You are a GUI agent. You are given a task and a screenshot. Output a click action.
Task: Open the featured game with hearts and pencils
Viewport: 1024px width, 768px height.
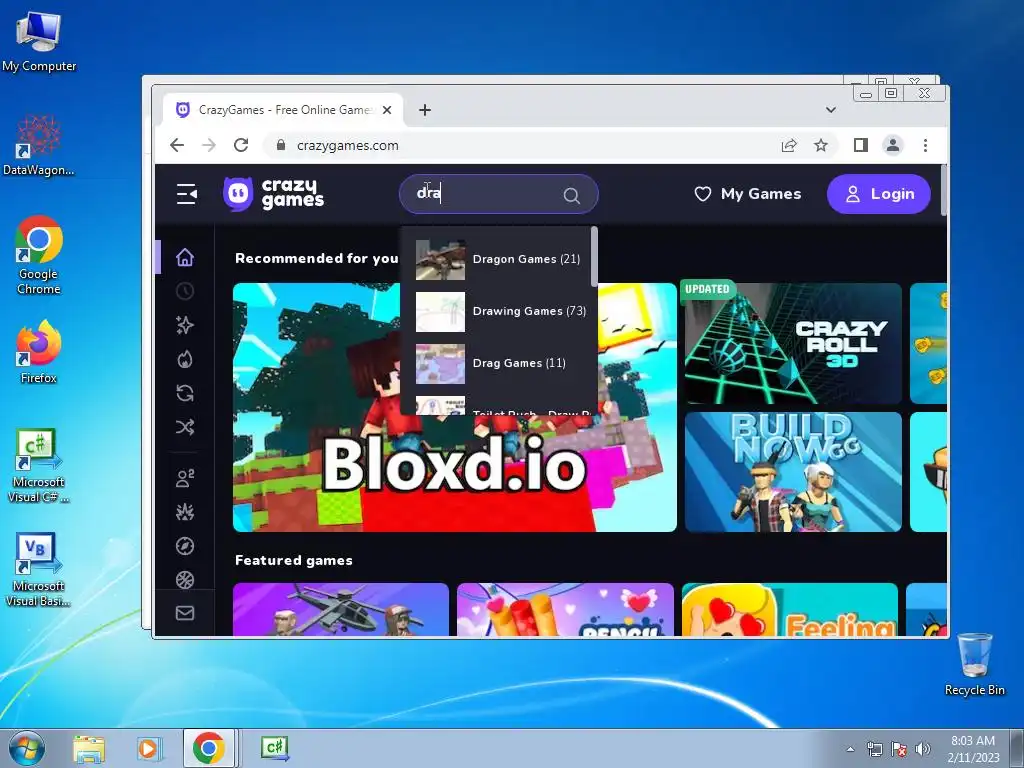coord(566,609)
